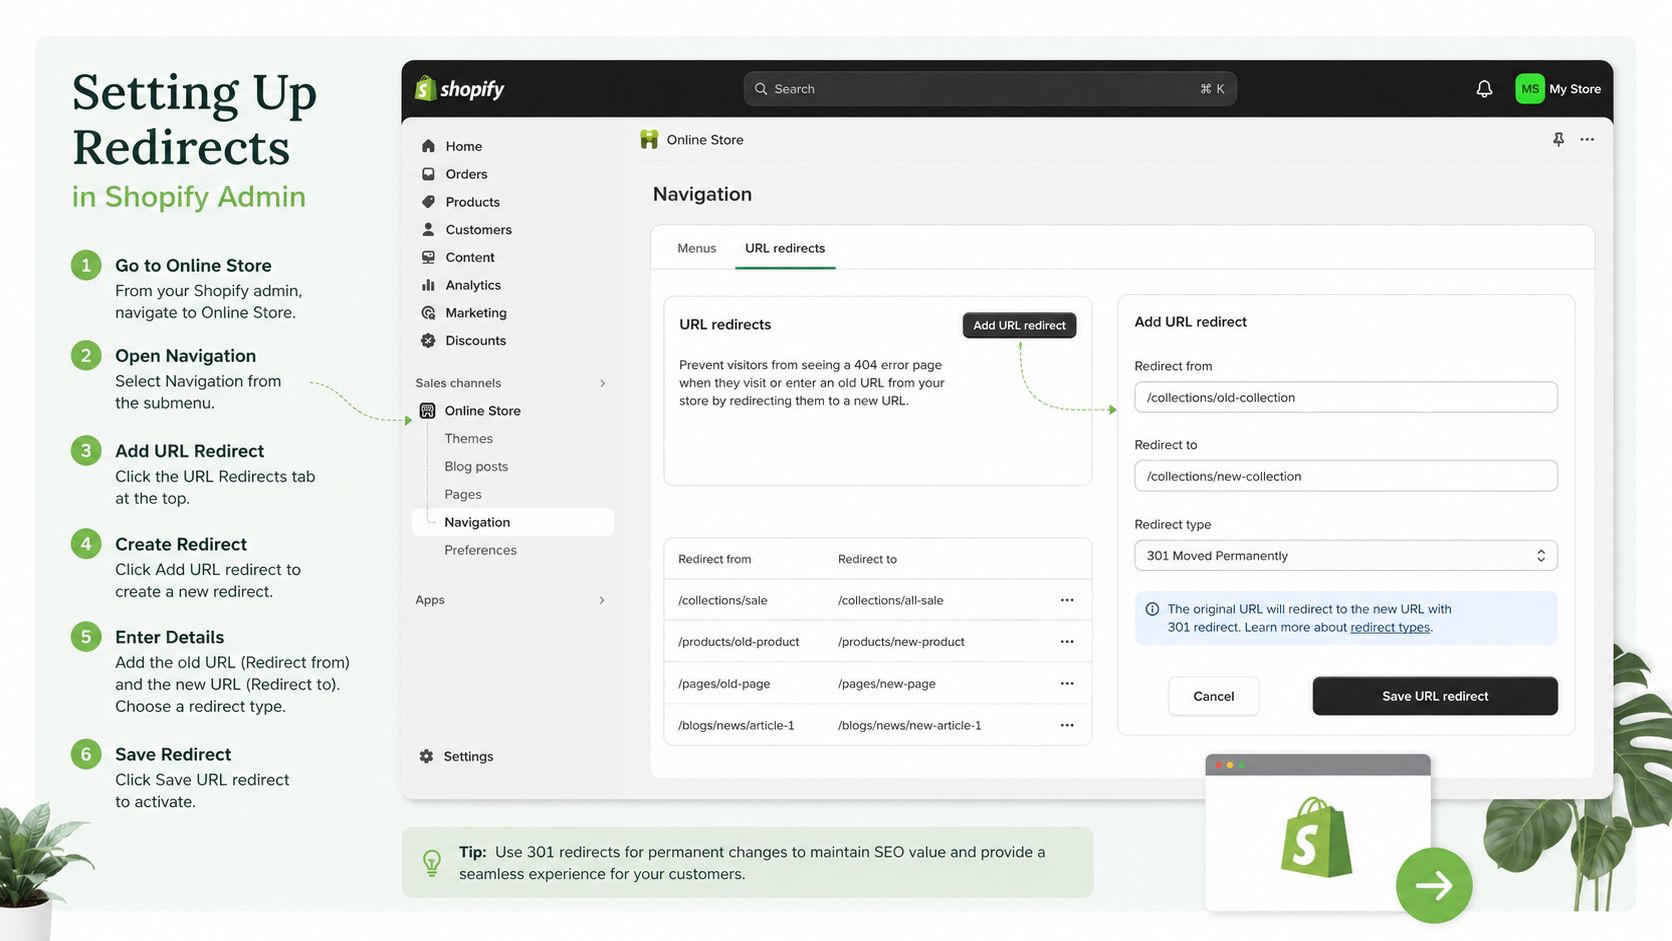The width and height of the screenshot is (1672, 941).
Task: Open Orders in the sidebar
Action: 467,174
